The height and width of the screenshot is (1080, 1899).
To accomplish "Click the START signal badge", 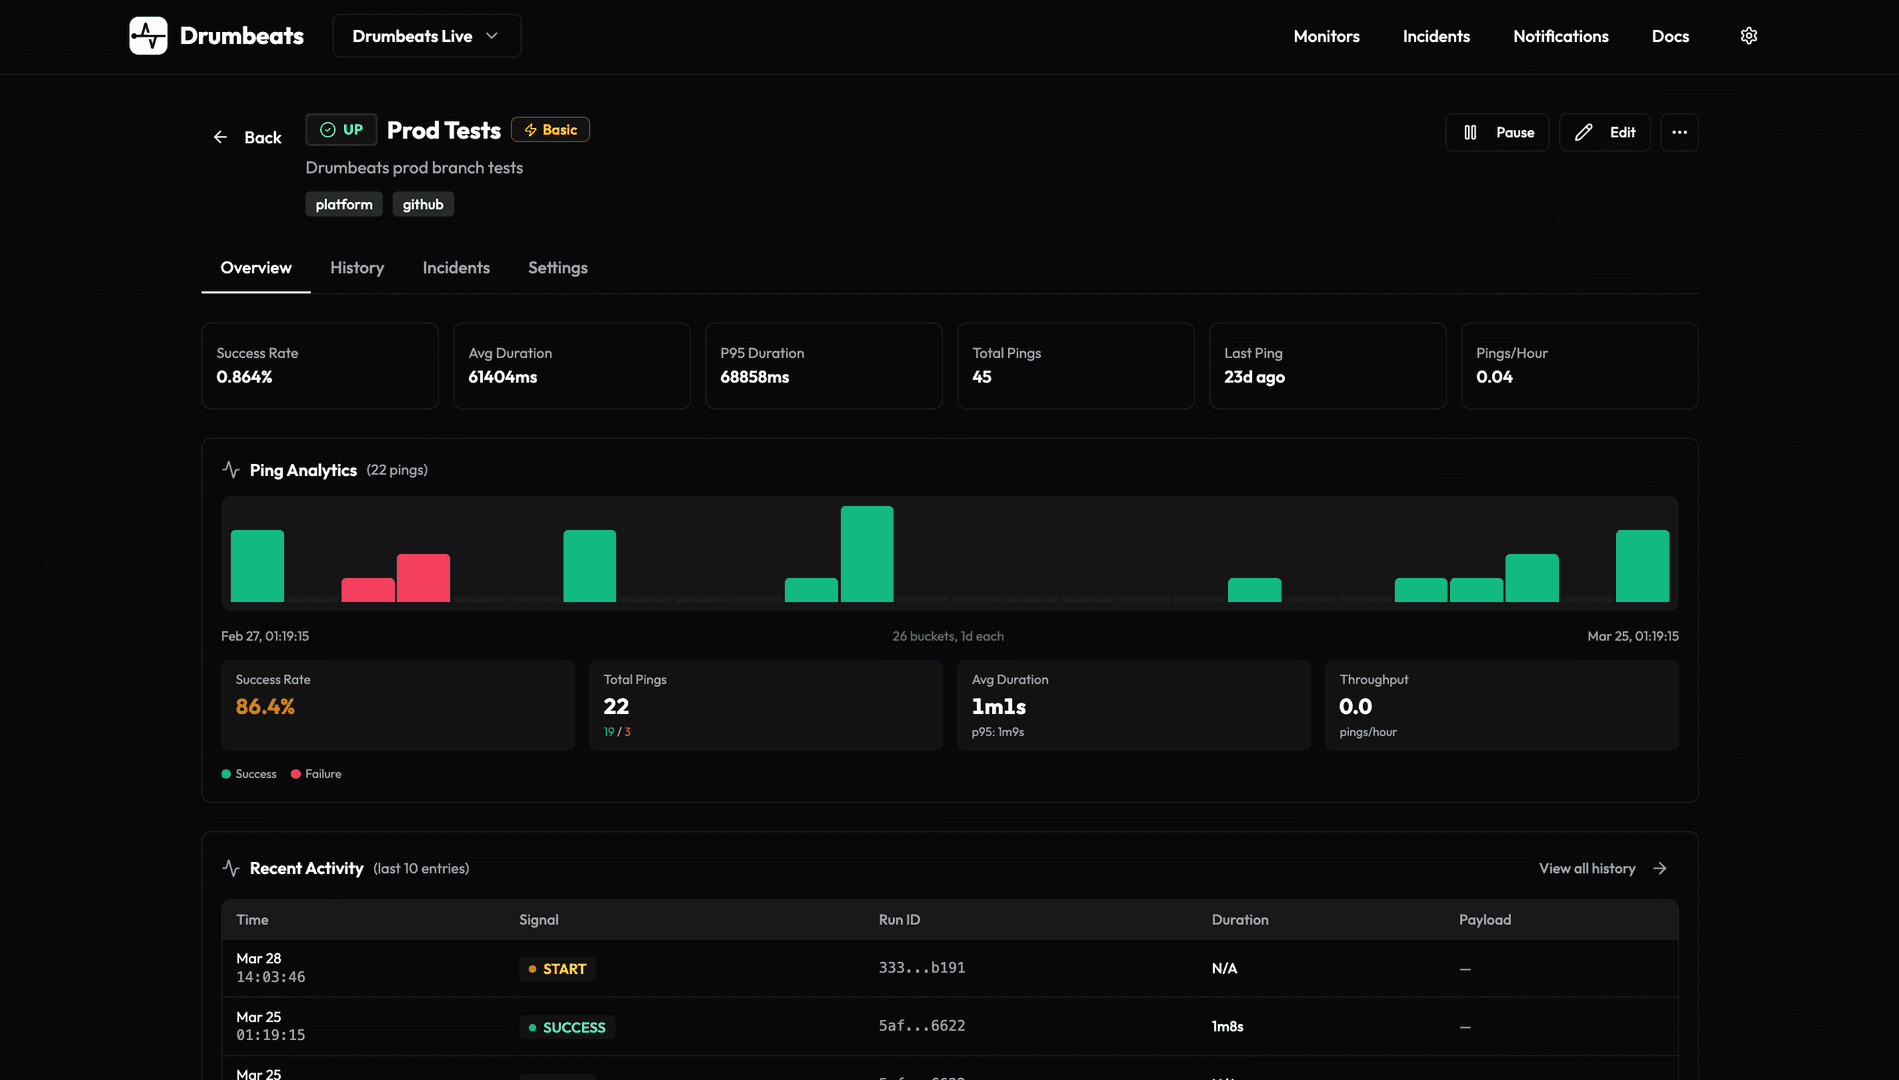I will 557,969.
